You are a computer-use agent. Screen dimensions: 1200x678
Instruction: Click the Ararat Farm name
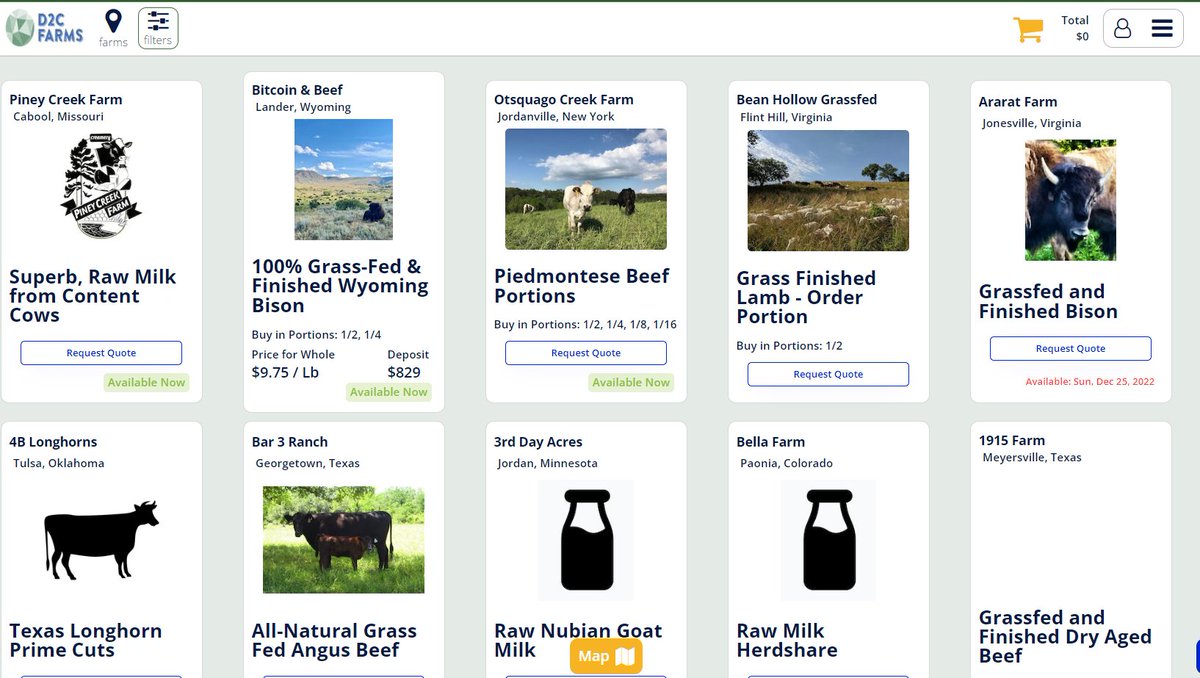coord(1018,101)
